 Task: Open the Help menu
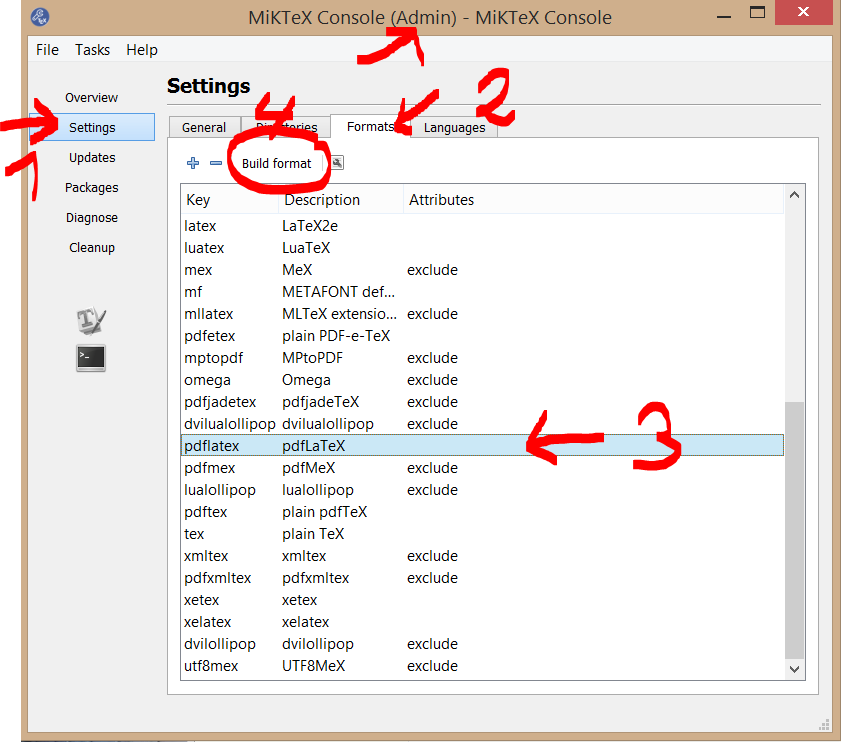[142, 50]
